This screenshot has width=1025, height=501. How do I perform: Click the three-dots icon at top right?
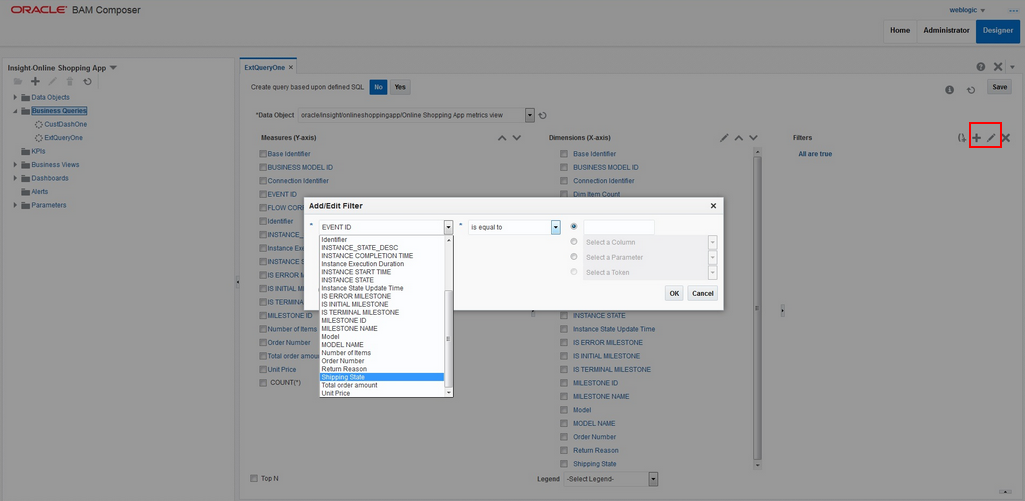(x=1014, y=11)
